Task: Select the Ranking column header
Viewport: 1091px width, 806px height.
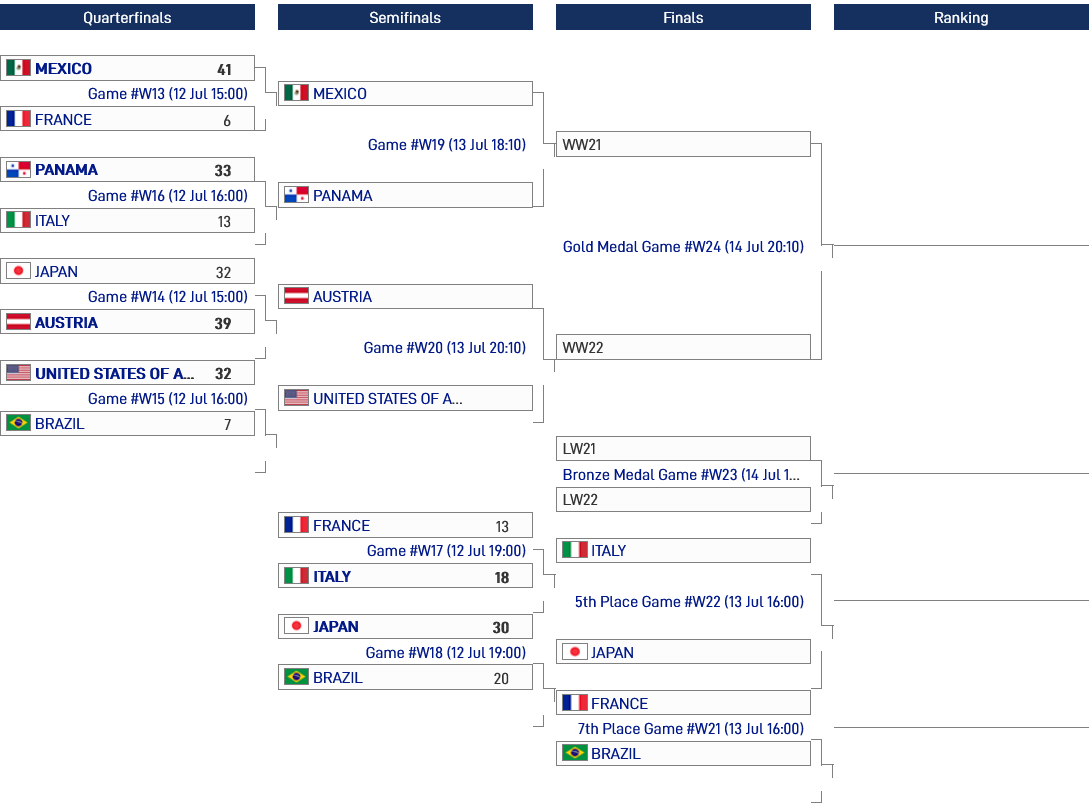Action: [x=961, y=17]
